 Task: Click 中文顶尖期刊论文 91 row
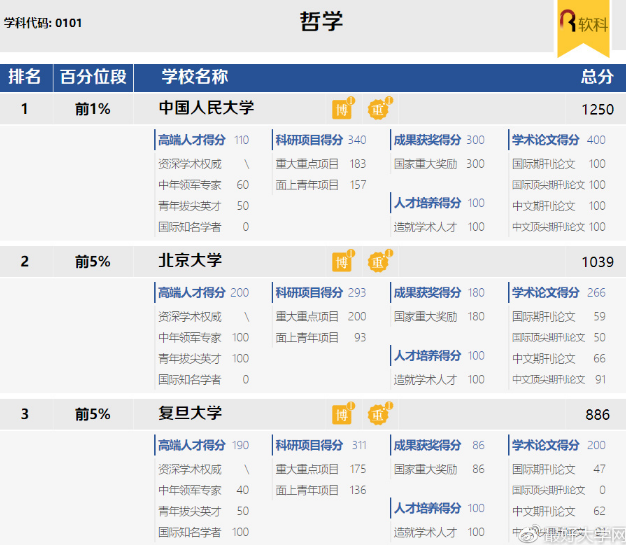[x=559, y=379]
